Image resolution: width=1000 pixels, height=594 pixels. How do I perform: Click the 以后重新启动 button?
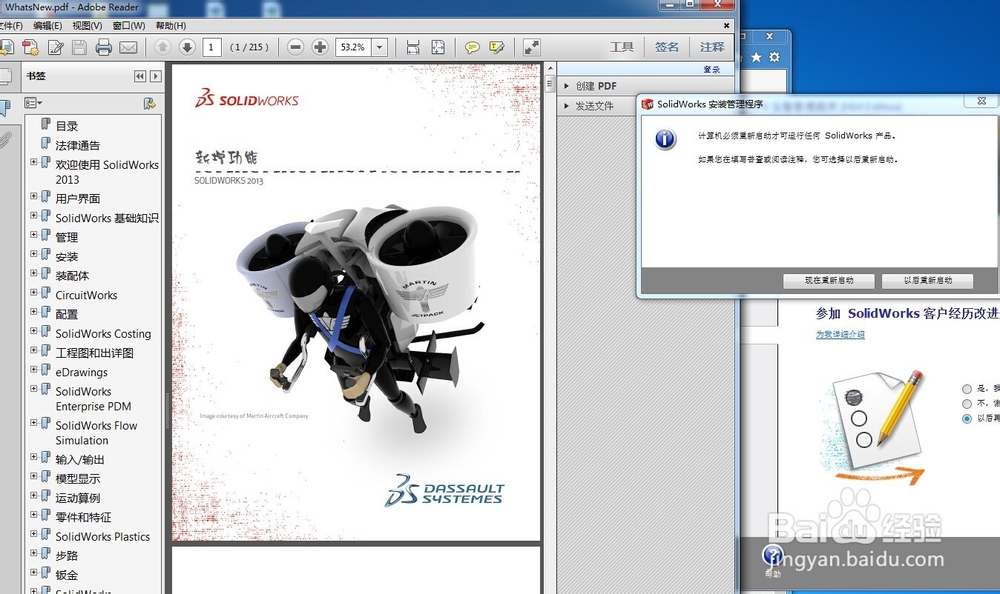pos(928,280)
